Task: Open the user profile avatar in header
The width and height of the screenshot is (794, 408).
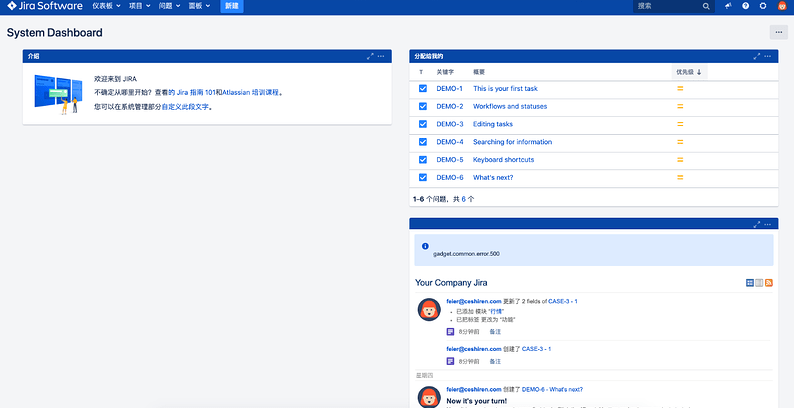Action: tap(782, 6)
